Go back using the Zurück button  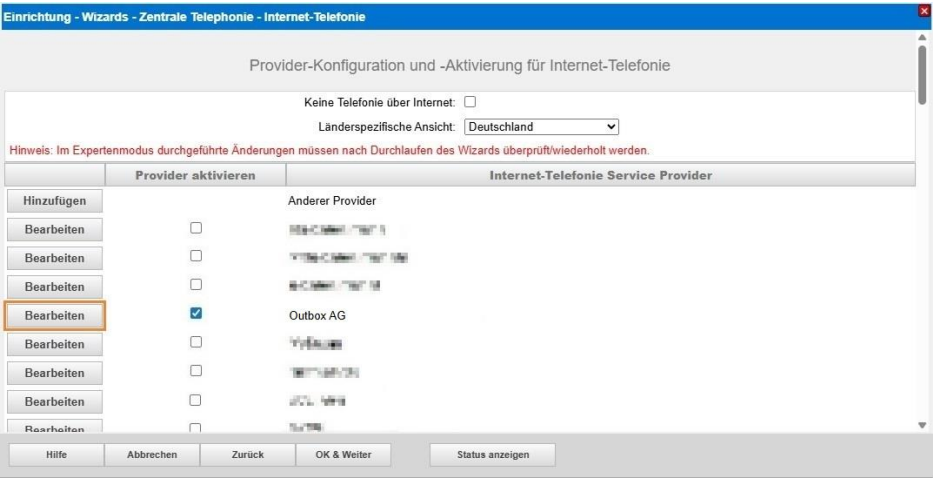247,455
